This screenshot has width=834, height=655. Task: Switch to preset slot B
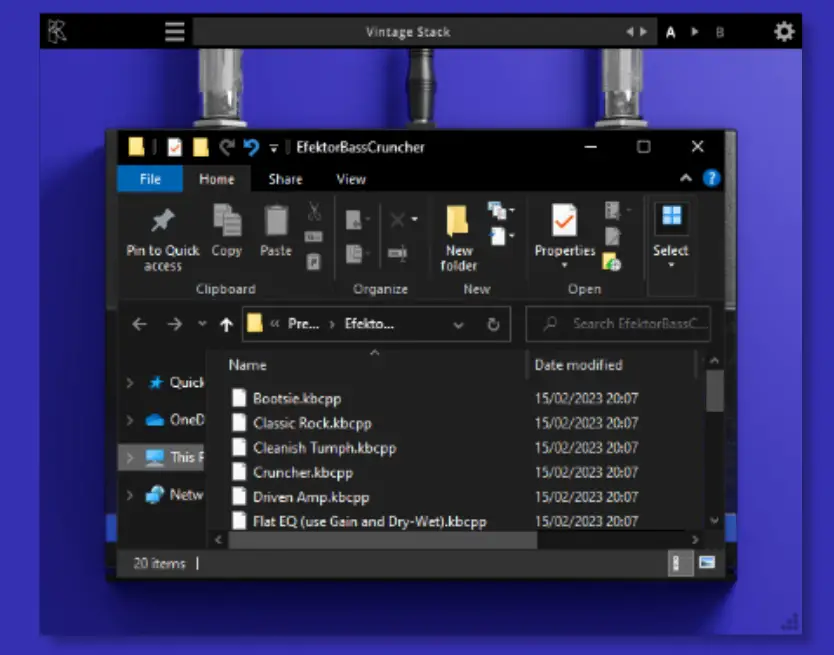(x=720, y=31)
